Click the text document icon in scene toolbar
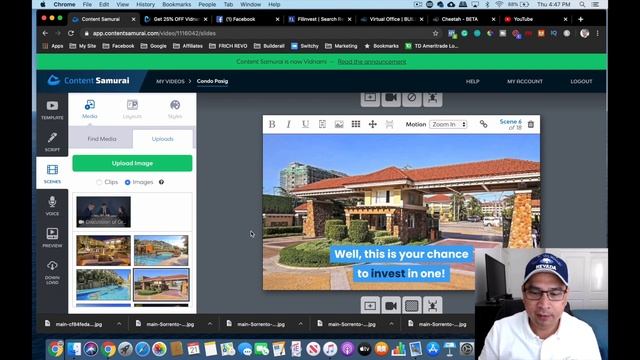The height and width of the screenshot is (360, 640). (x=322, y=124)
